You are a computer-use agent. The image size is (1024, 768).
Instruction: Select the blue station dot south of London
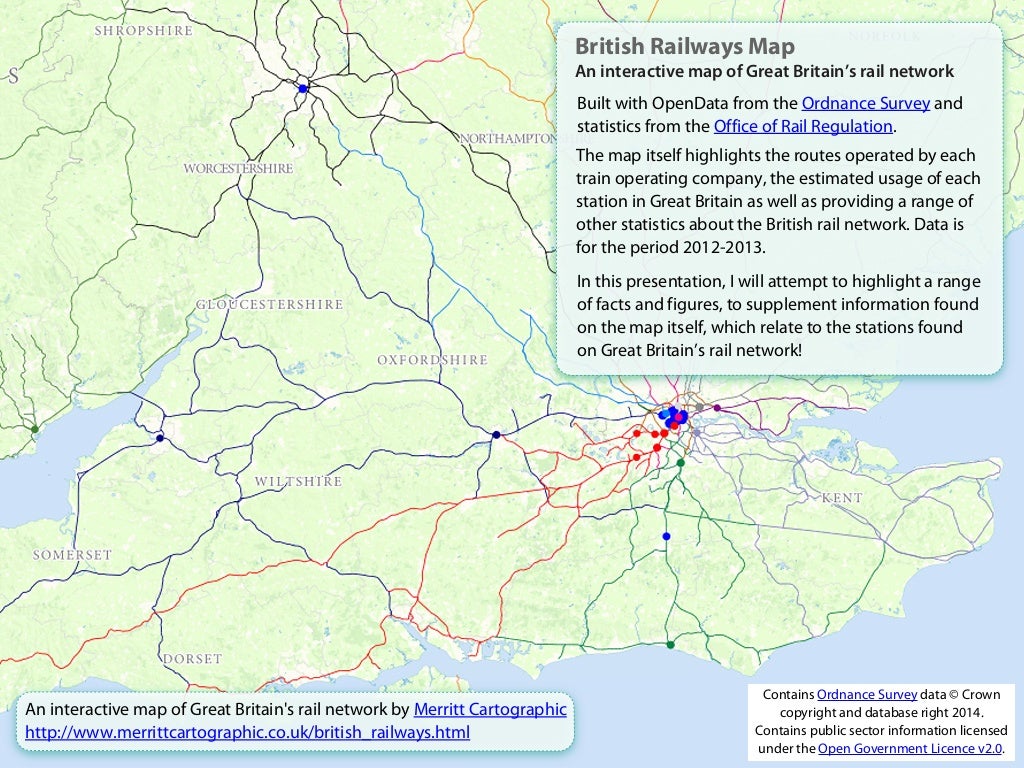pos(666,536)
